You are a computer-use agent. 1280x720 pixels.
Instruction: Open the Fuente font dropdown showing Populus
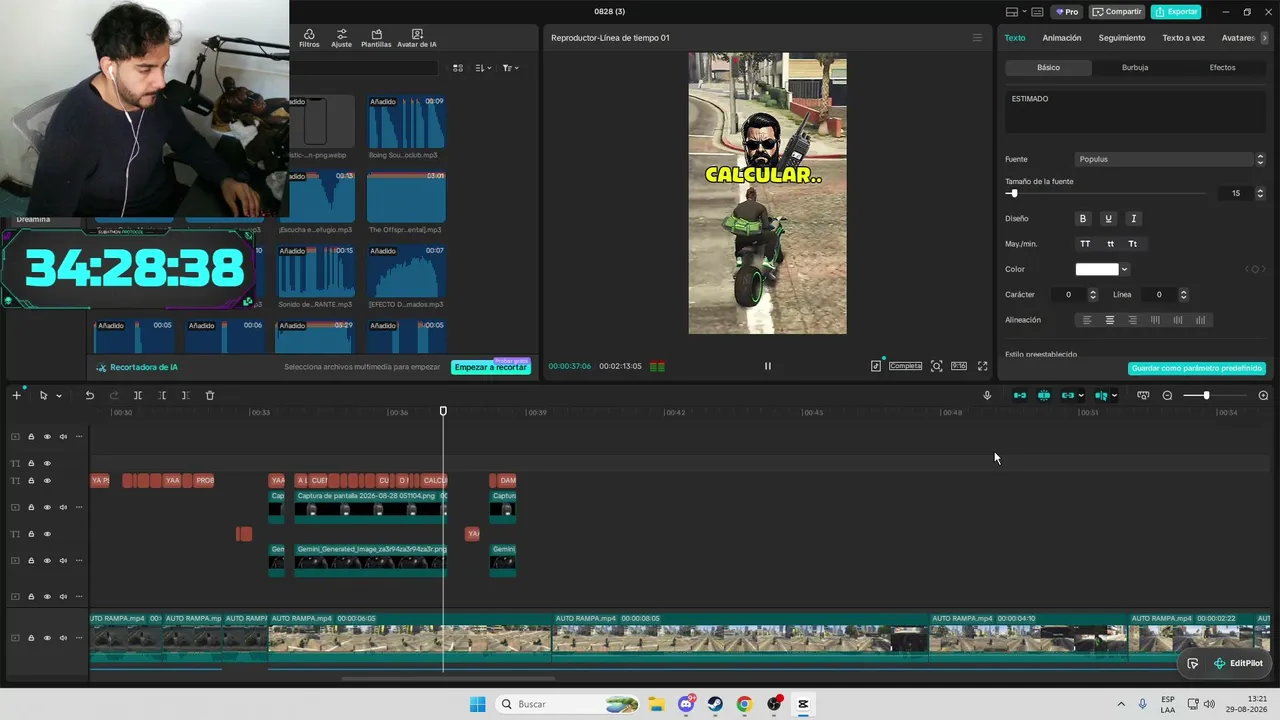click(x=1170, y=159)
